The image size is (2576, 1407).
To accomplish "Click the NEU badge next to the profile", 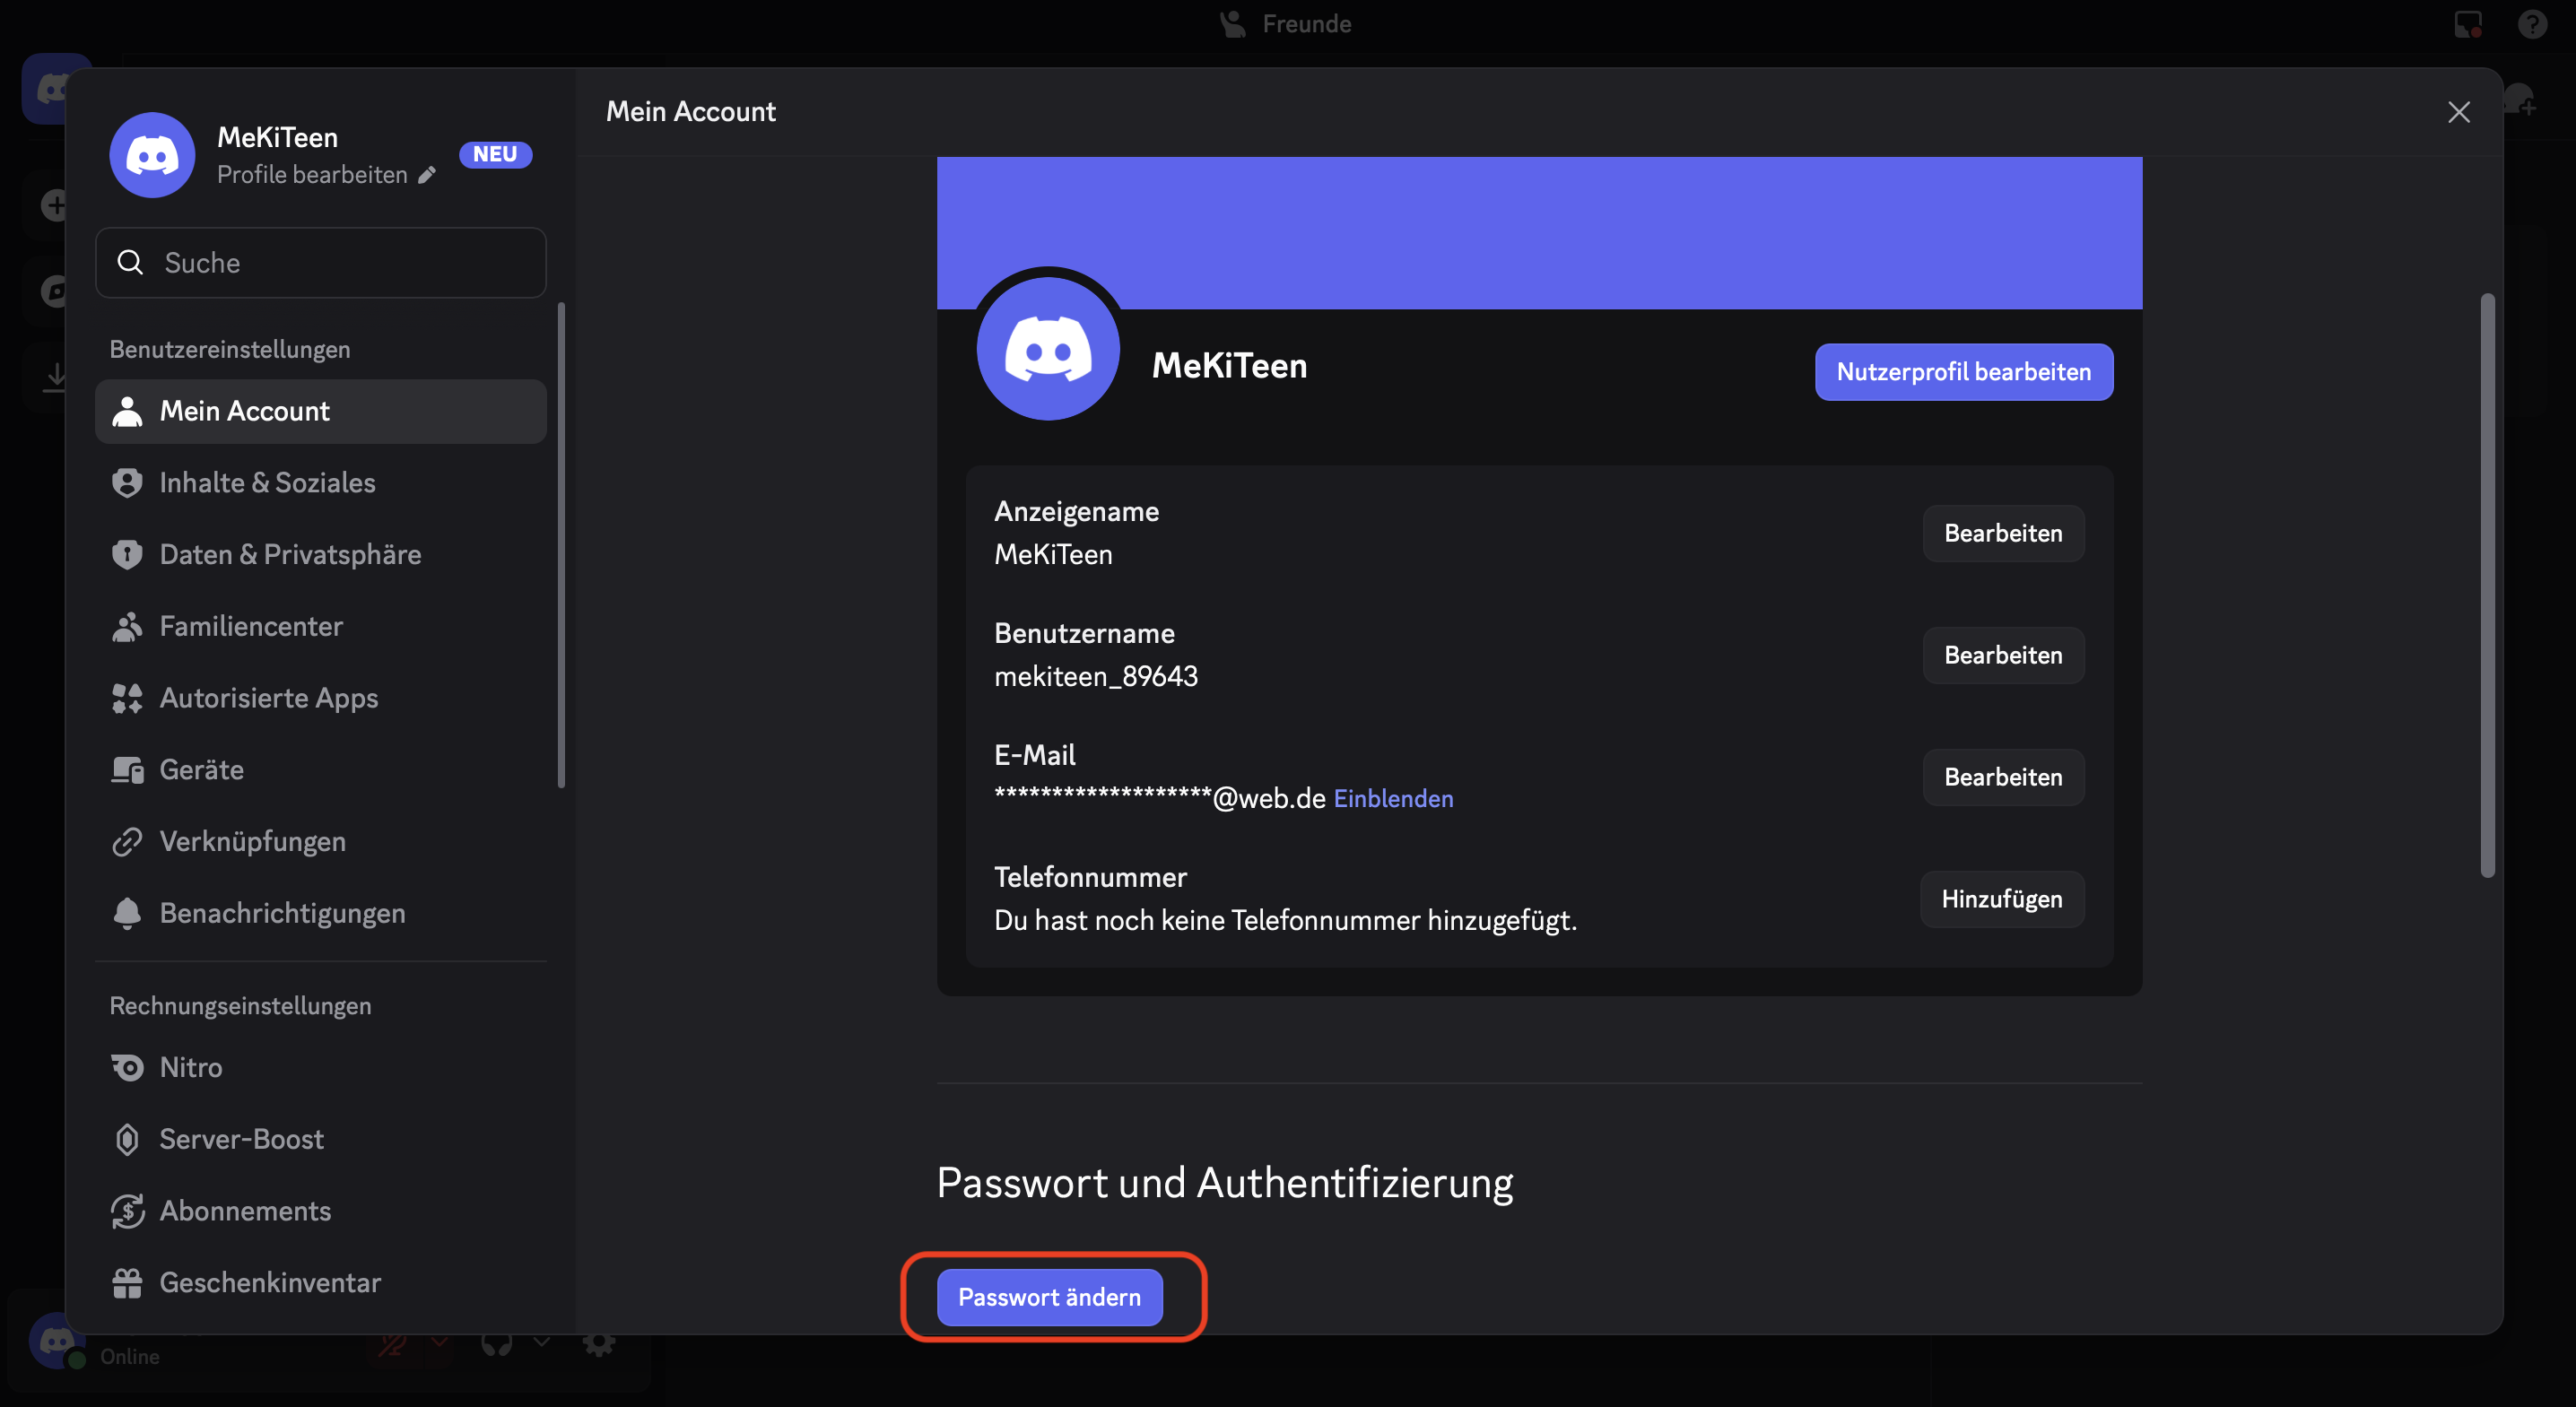I will tap(495, 154).
